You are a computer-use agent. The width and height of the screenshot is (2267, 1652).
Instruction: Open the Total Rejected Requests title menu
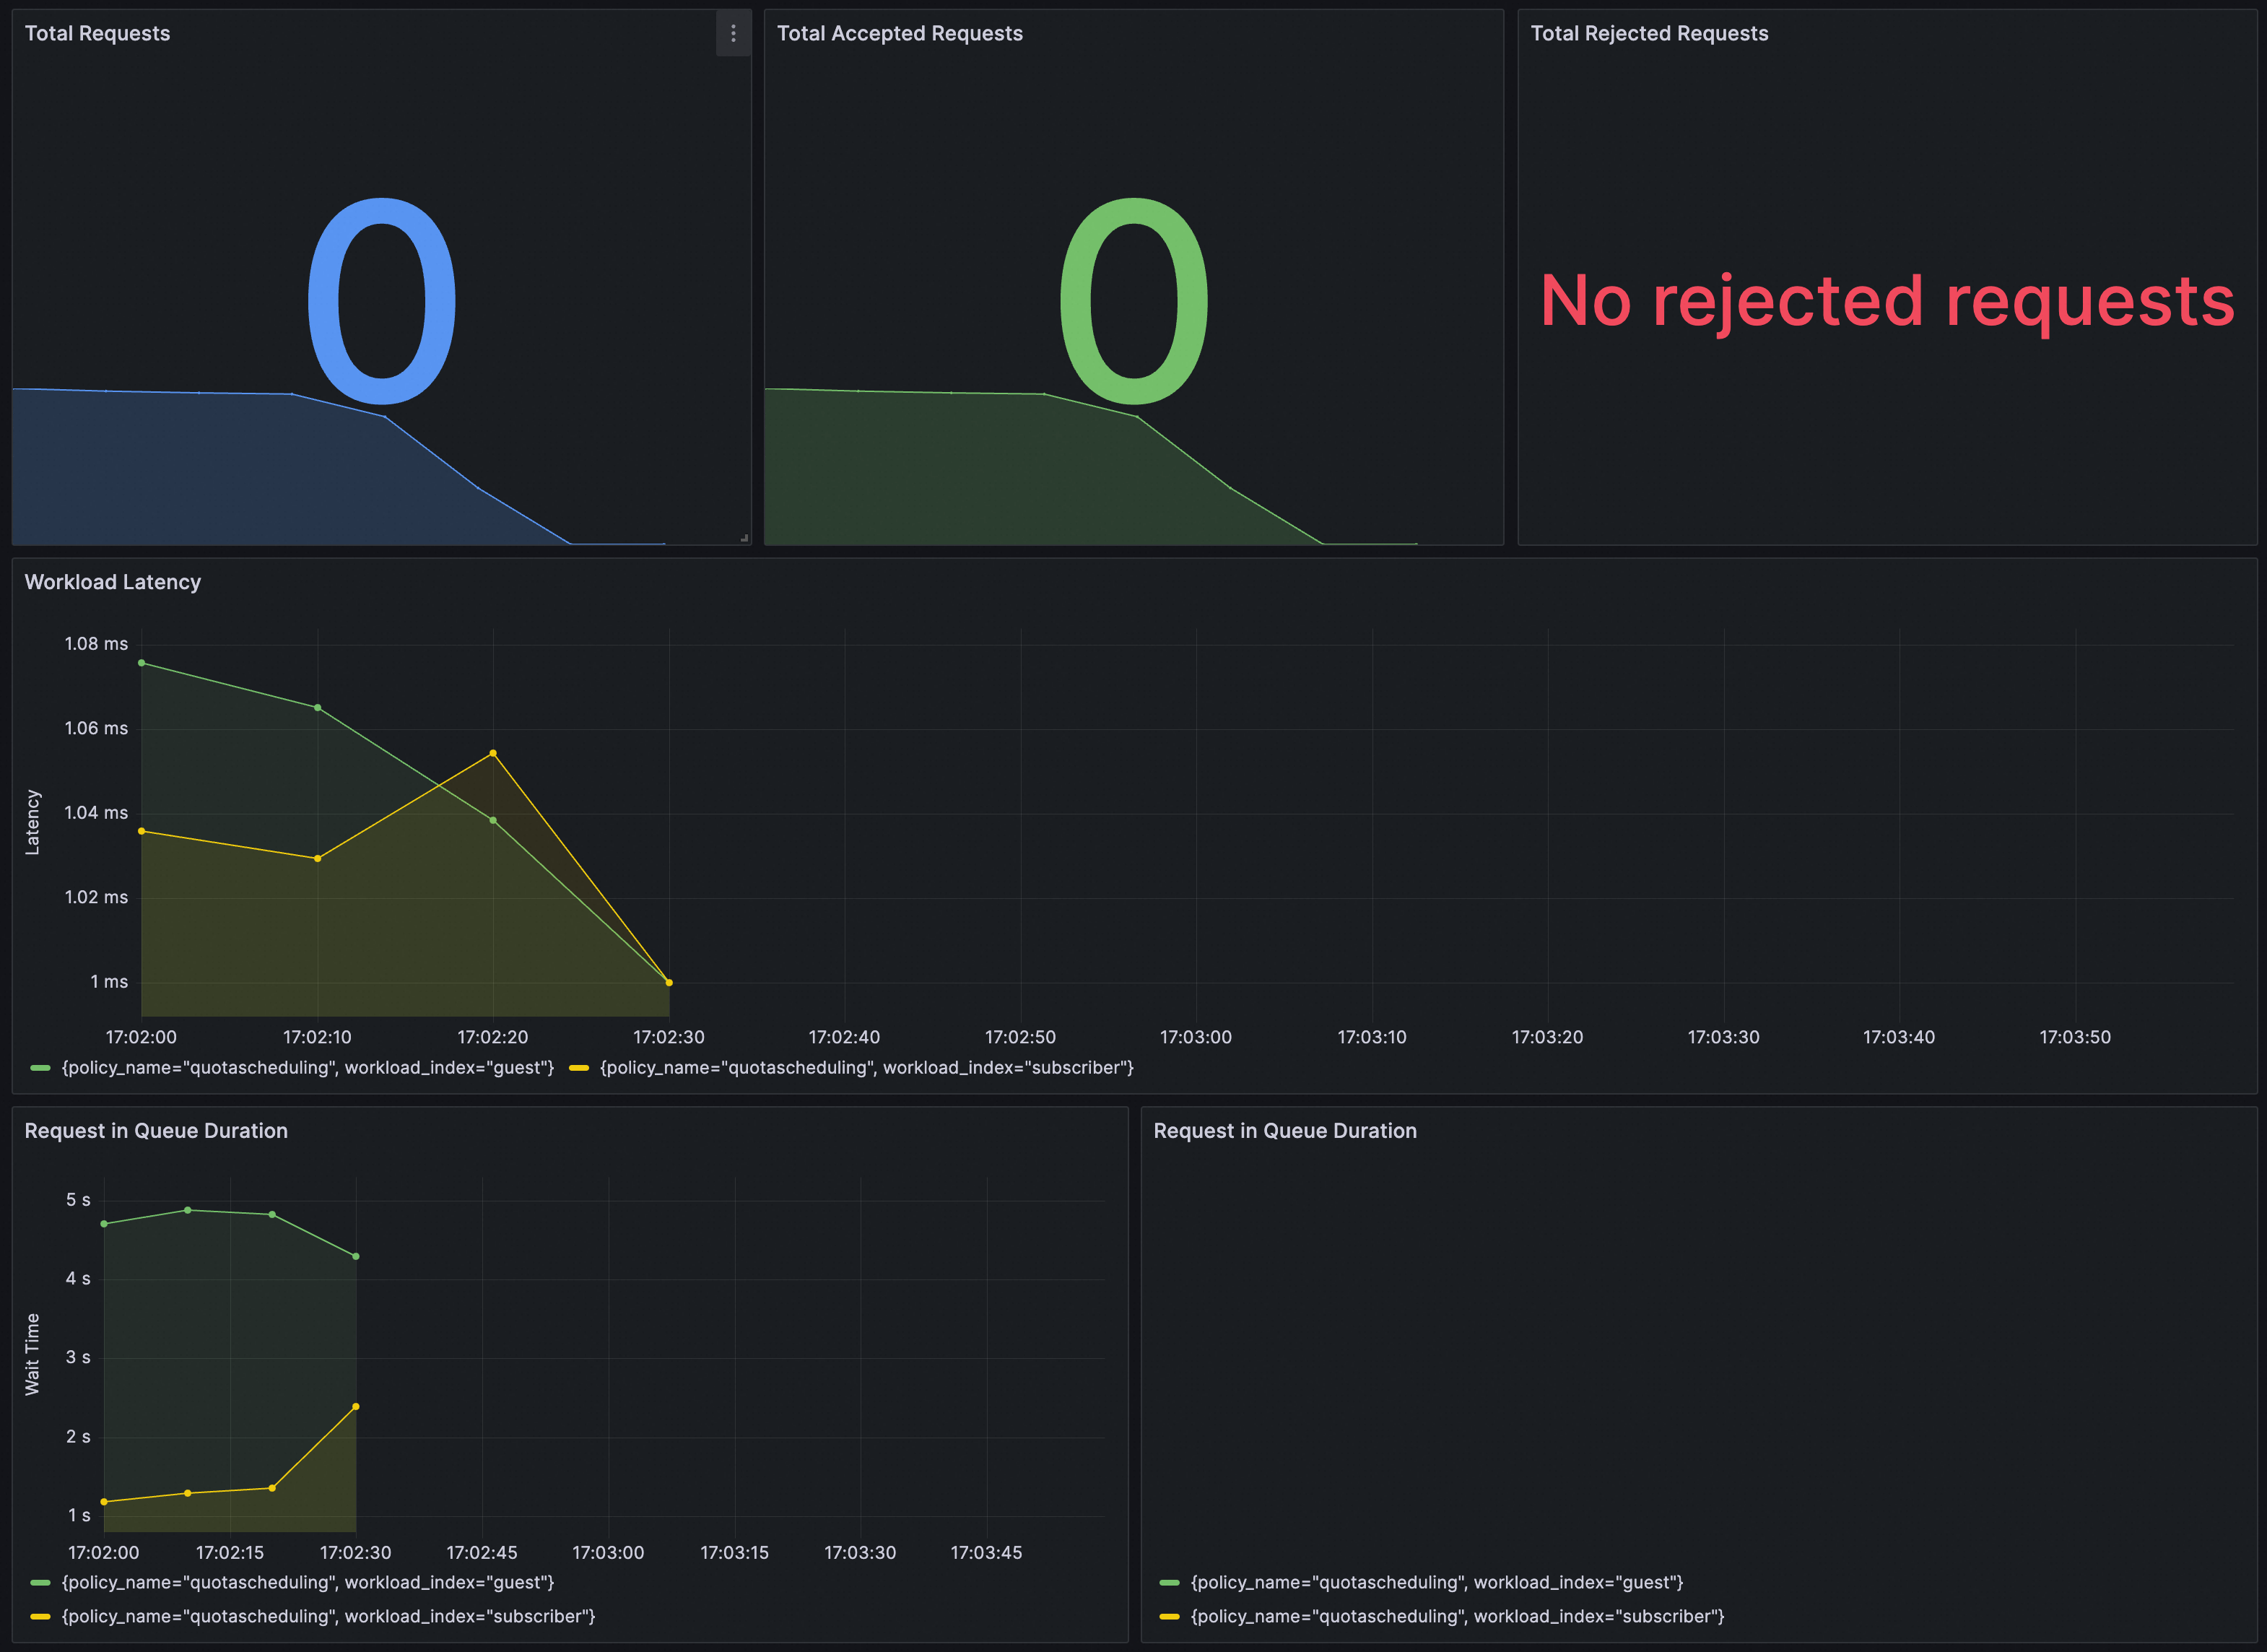1648,34
